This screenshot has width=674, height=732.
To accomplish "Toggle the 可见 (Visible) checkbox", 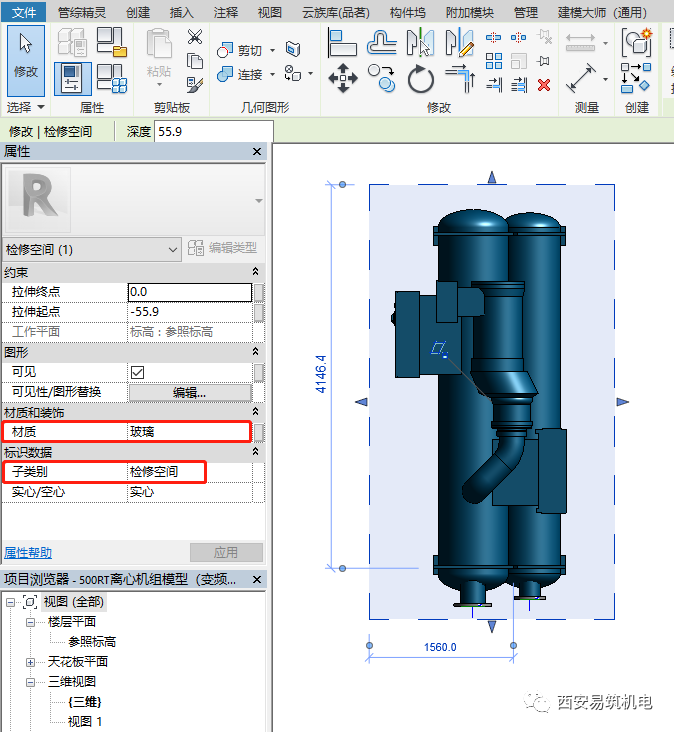I will coord(138,372).
